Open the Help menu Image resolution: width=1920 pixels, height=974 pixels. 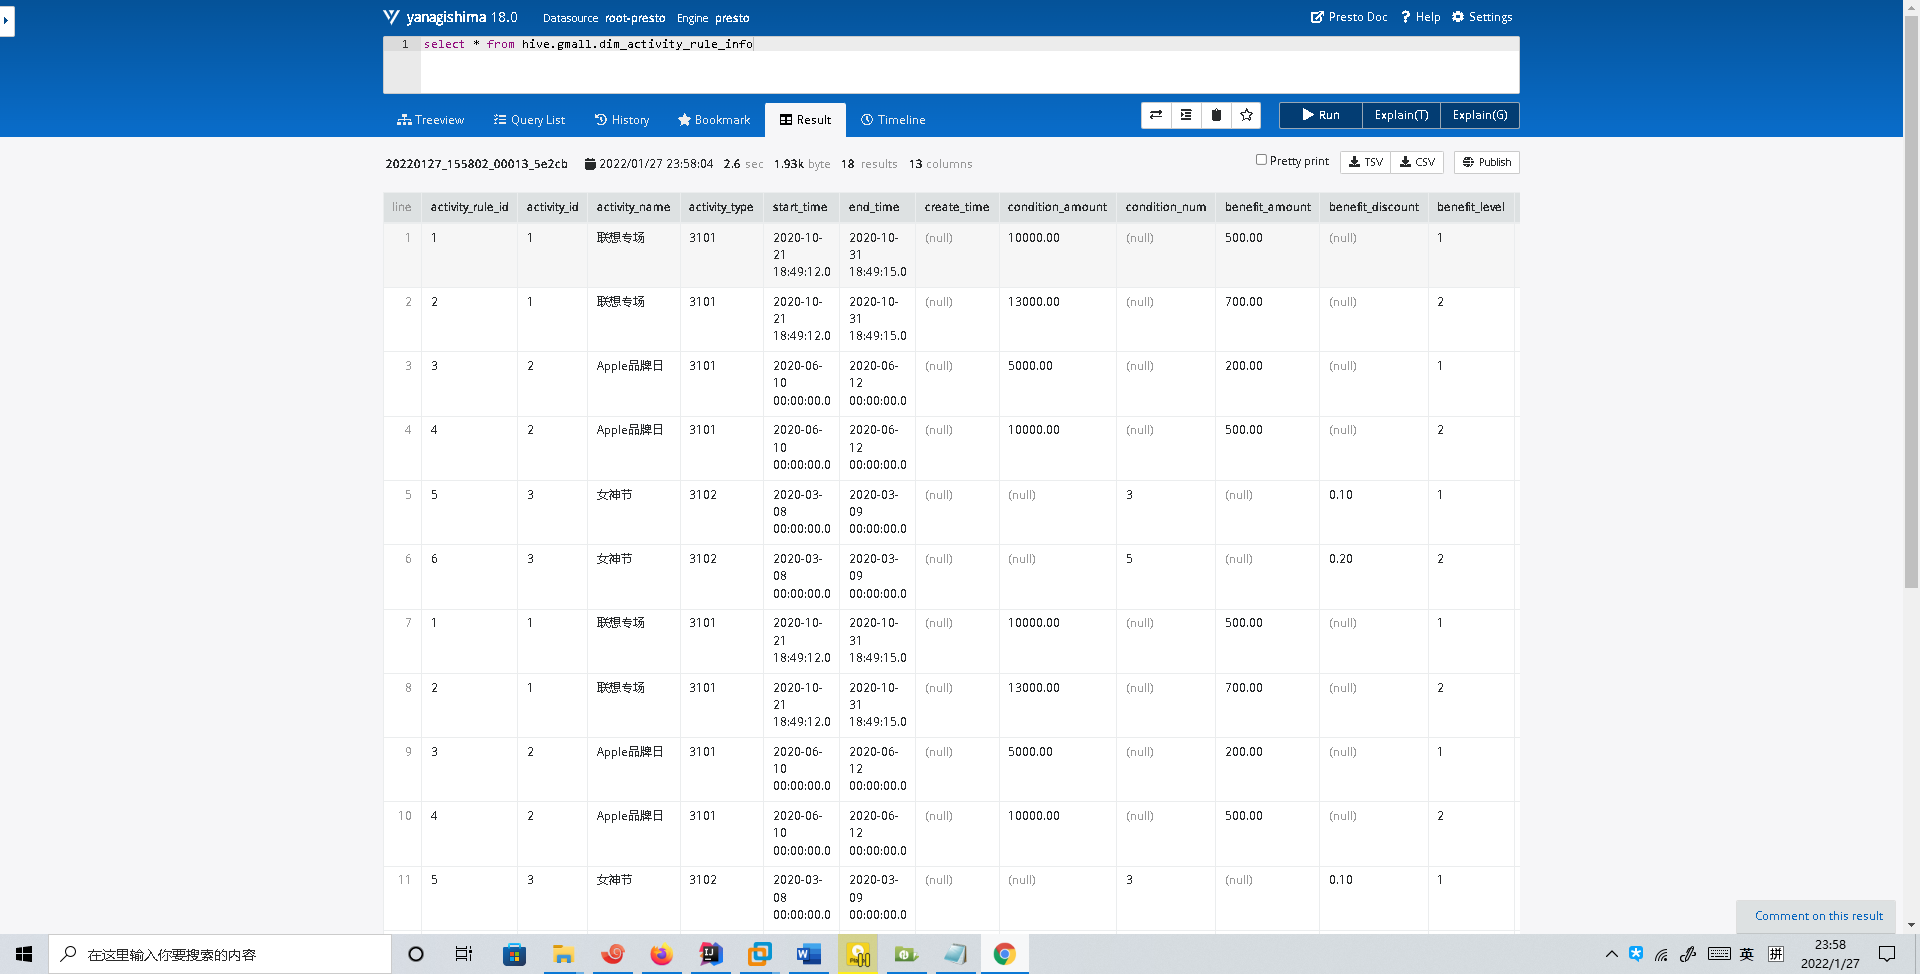tap(1421, 17)
